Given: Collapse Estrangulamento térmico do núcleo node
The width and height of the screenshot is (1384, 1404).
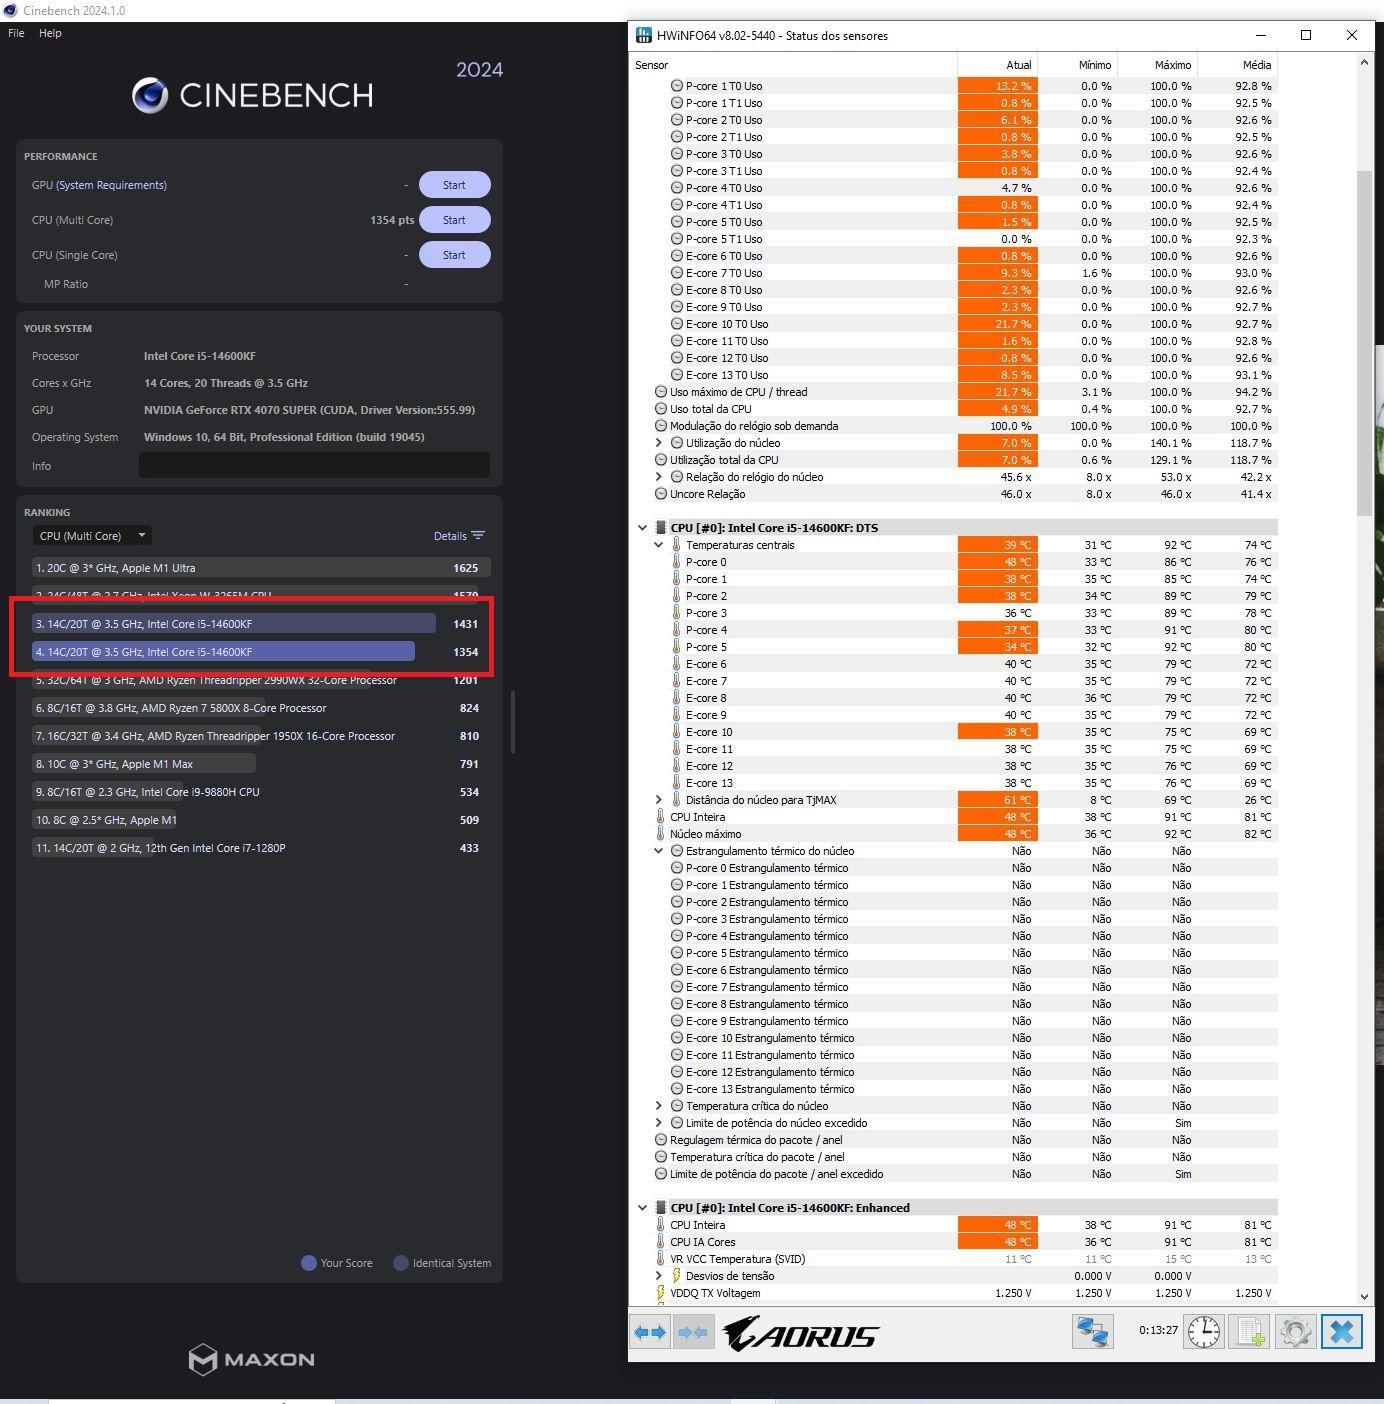Looking at the screenshot, I should 659,851.
